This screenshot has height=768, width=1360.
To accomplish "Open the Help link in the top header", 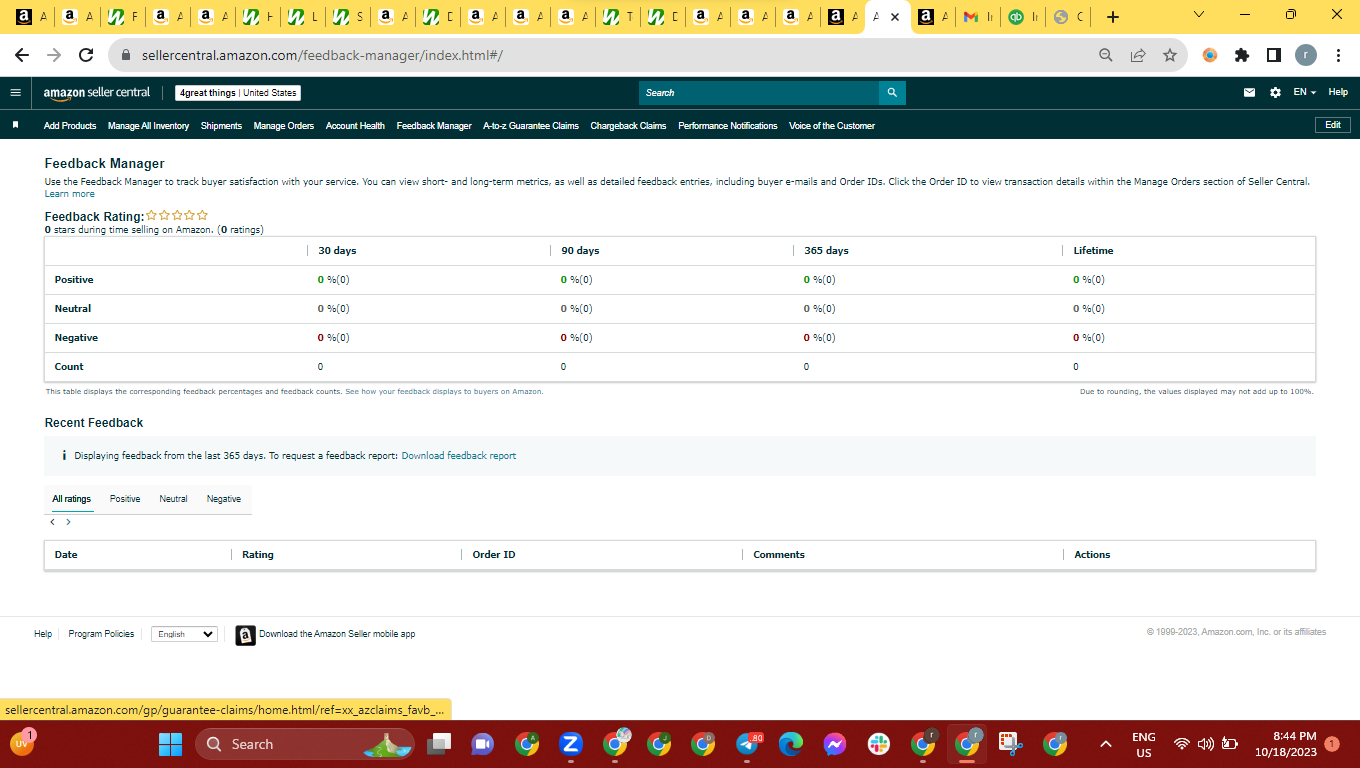I will tap(1338, 93).
